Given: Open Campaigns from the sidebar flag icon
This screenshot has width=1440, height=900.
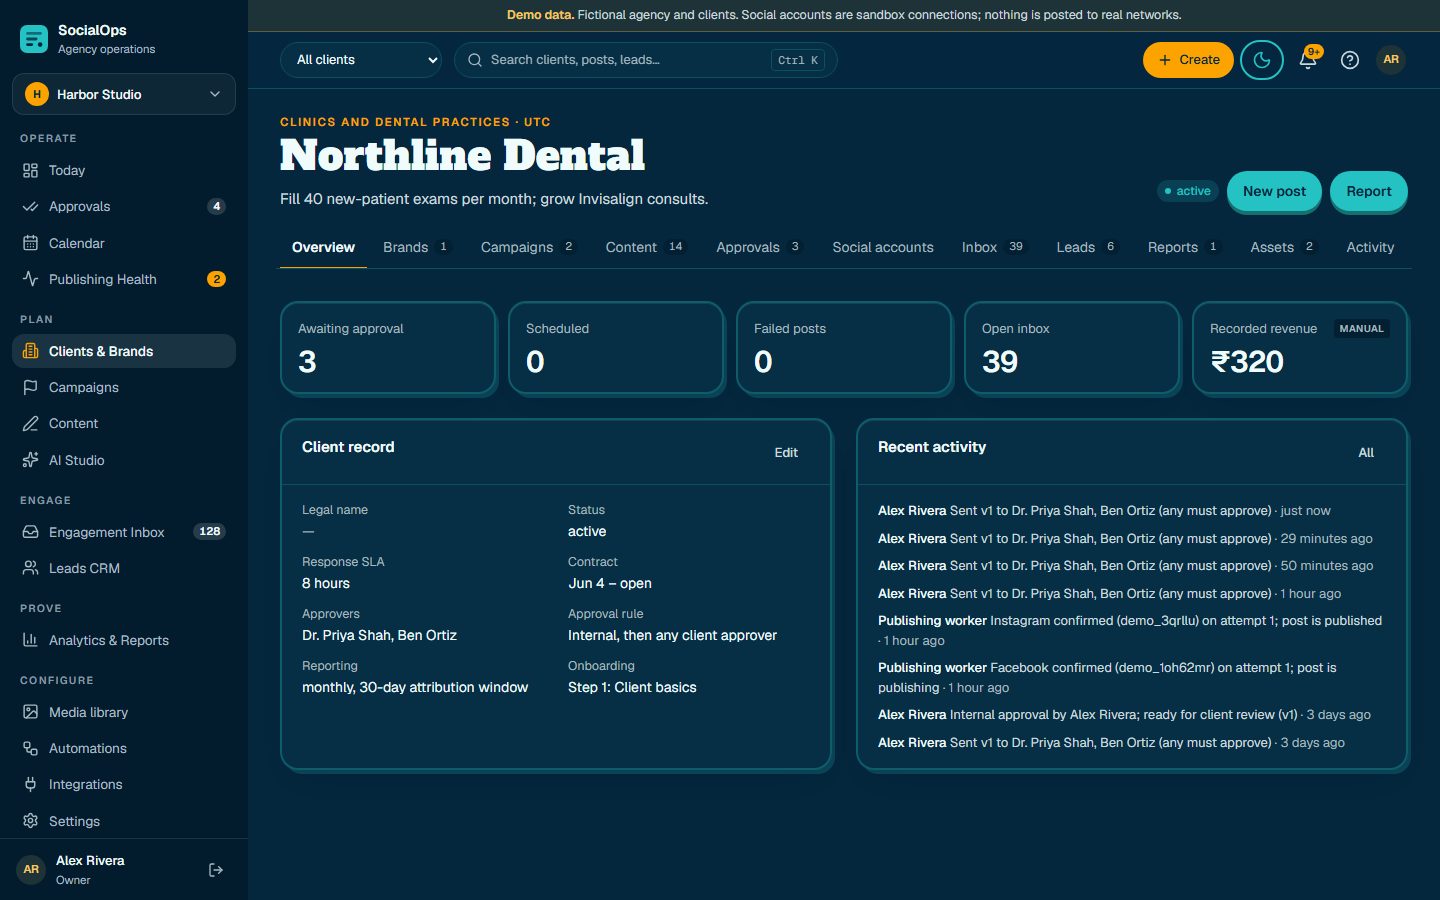Looking at the screenshot, I should [x=30, y=388].
